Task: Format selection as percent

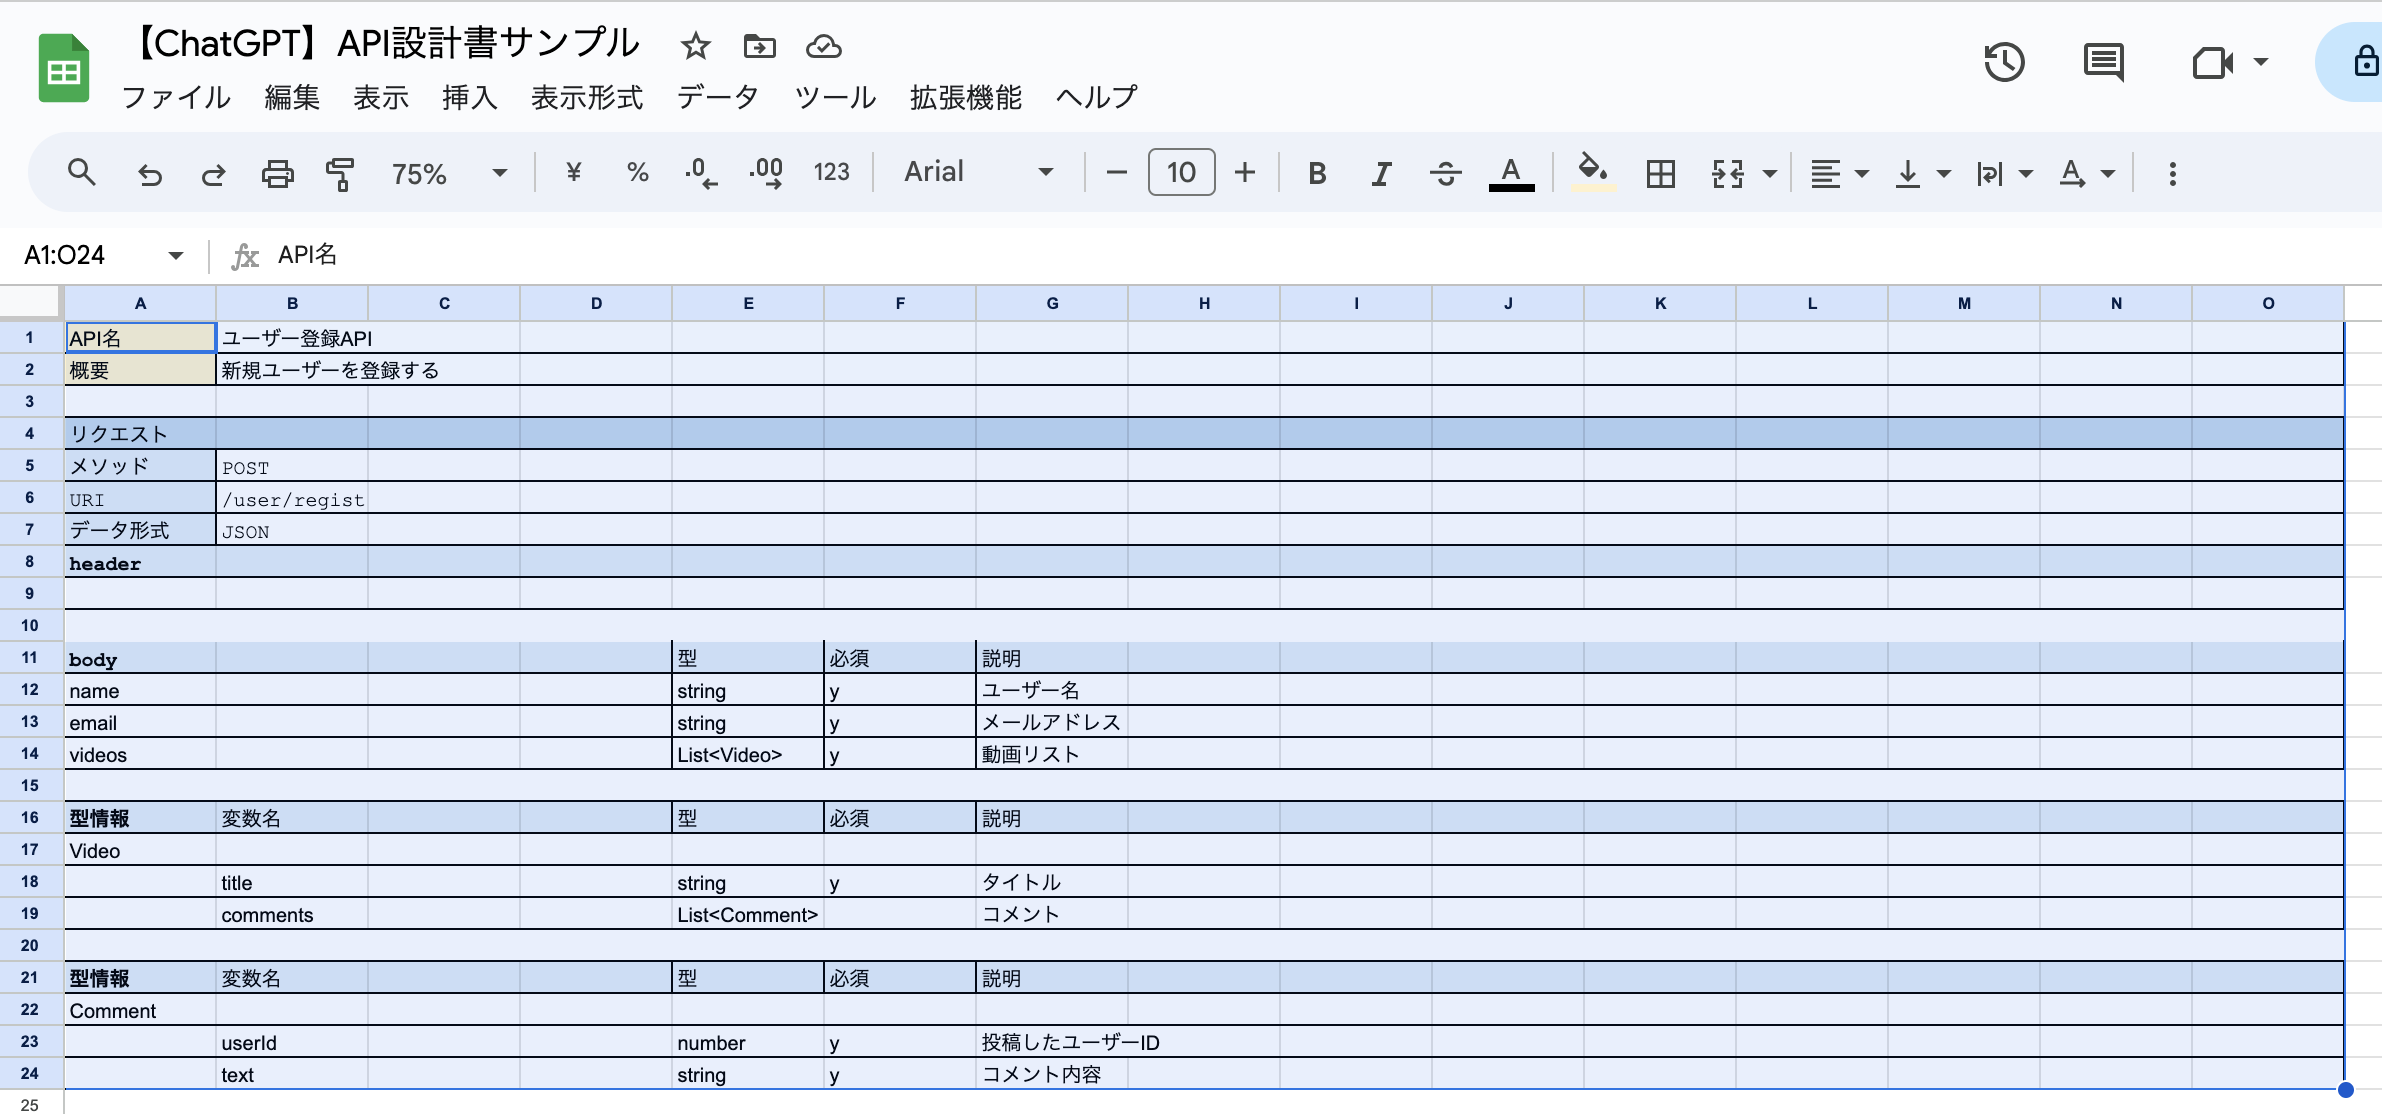Action: coord(638,172)
